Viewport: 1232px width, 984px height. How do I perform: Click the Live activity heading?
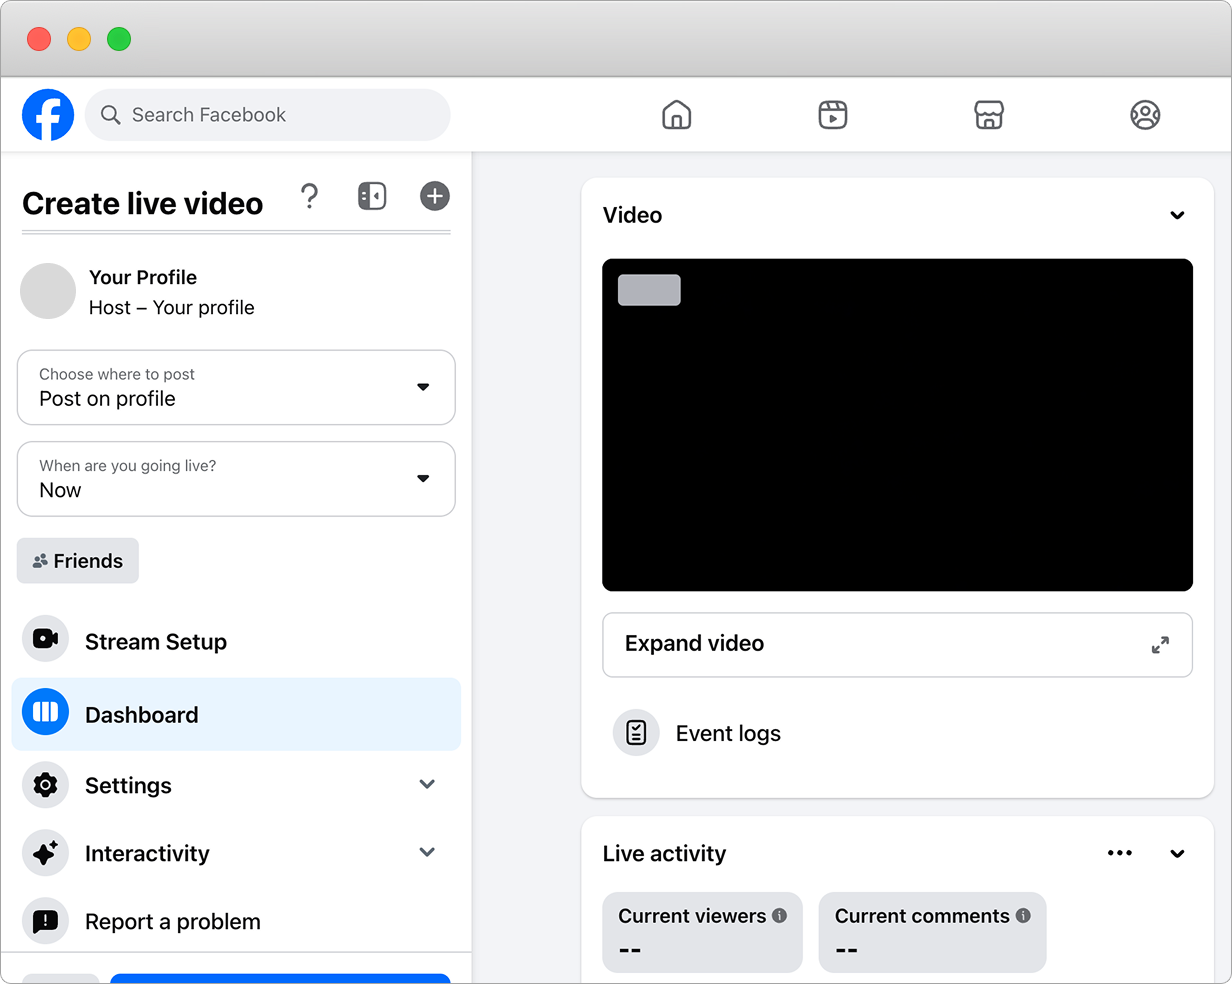pyautogui.click(x=664, y=853)
